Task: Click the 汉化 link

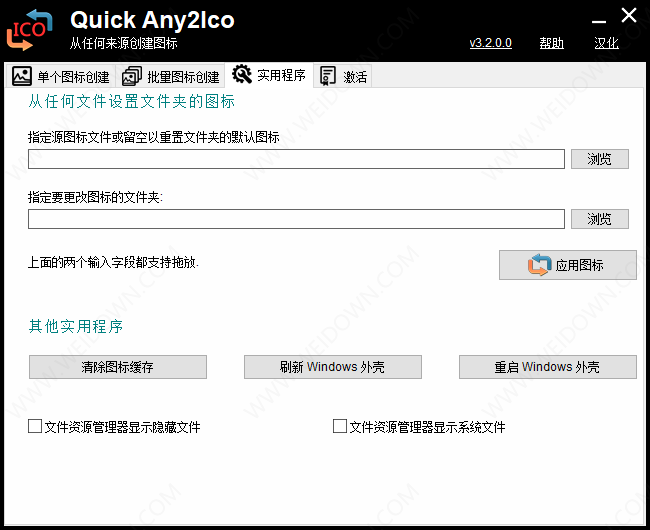Action: coord(606,43)
